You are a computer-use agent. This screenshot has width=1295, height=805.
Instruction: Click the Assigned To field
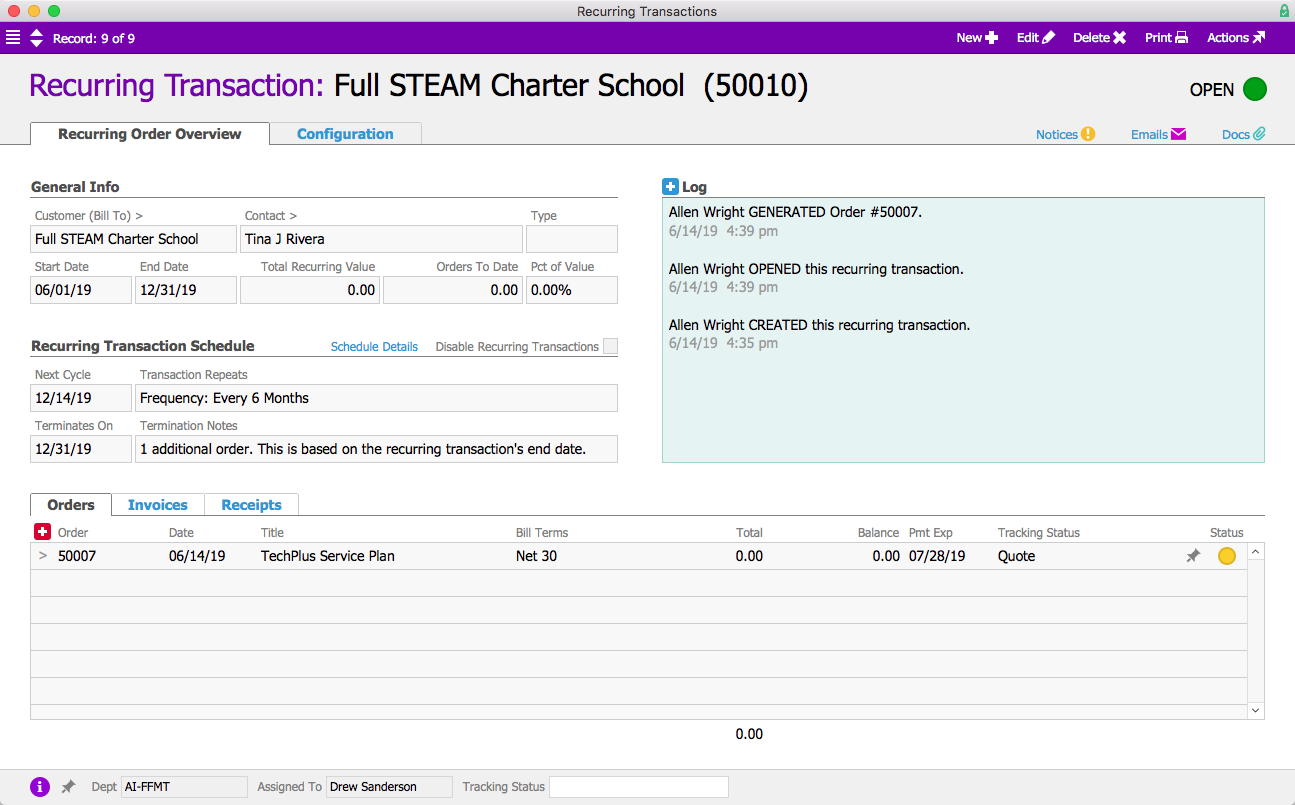[389, 787]
